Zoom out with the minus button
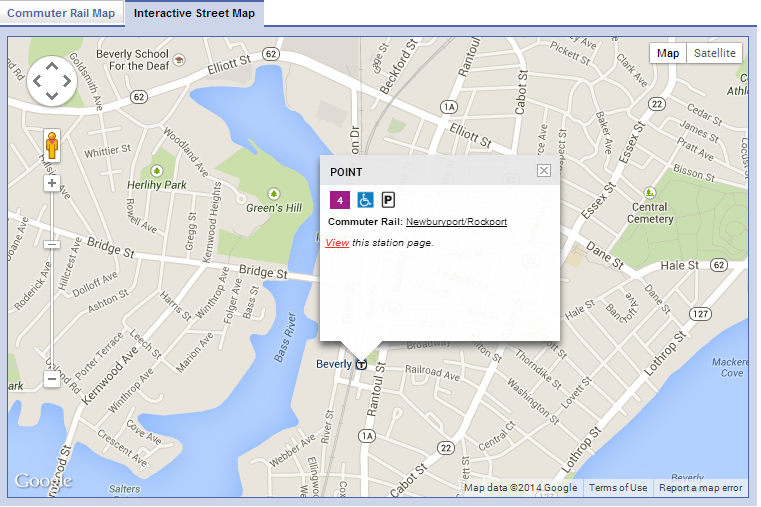761x507 pixels. click(52, 378)
